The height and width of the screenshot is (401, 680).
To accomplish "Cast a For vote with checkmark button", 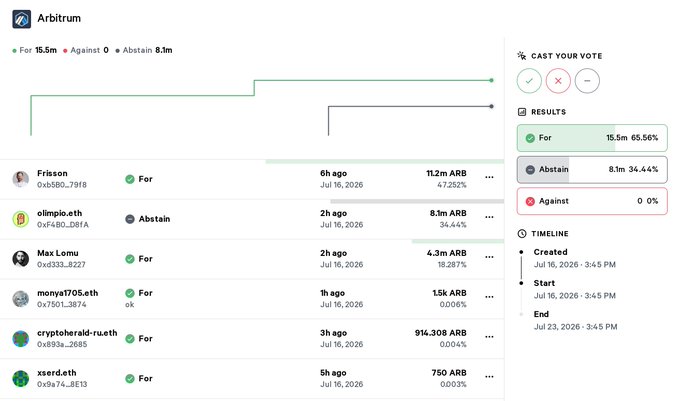I will tap(529, 81).
